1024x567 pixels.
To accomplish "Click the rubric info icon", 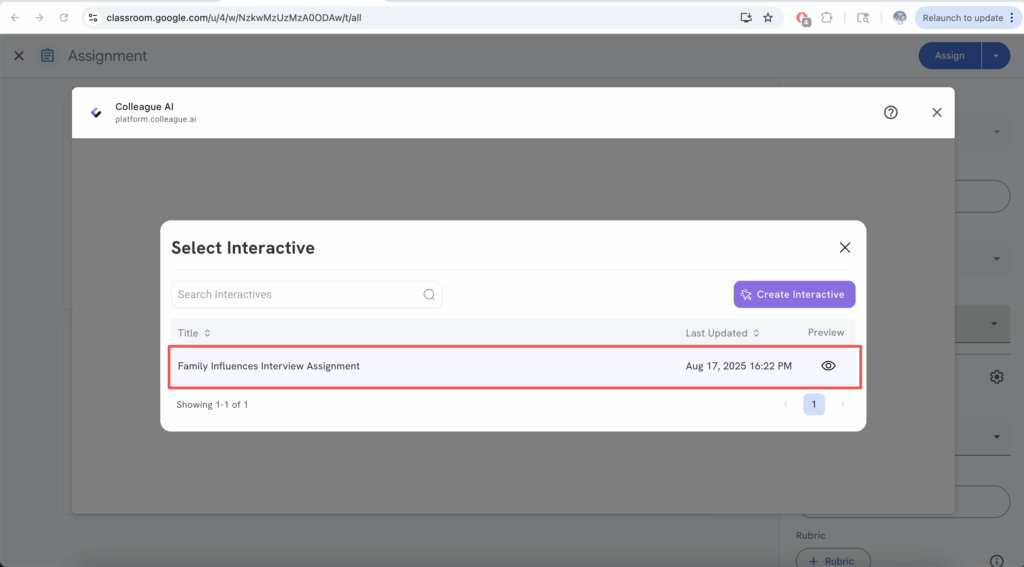I will [x=996, y=561].
